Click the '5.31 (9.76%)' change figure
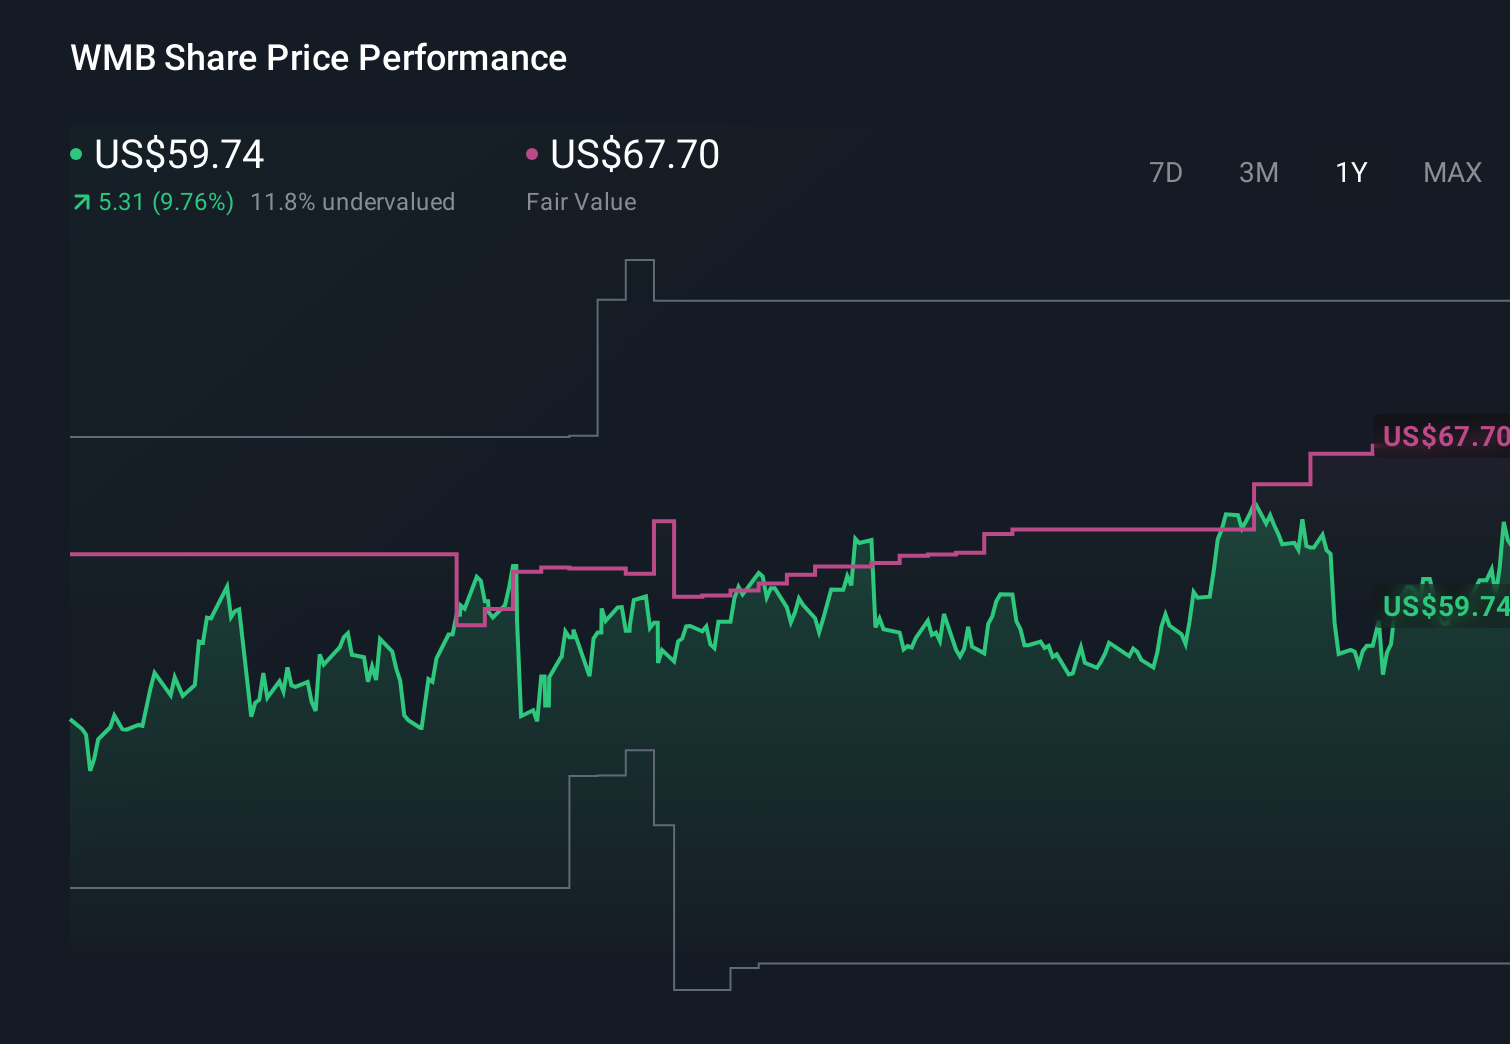The height and width of the screenshot is (1044, 1510). point(165,201)
